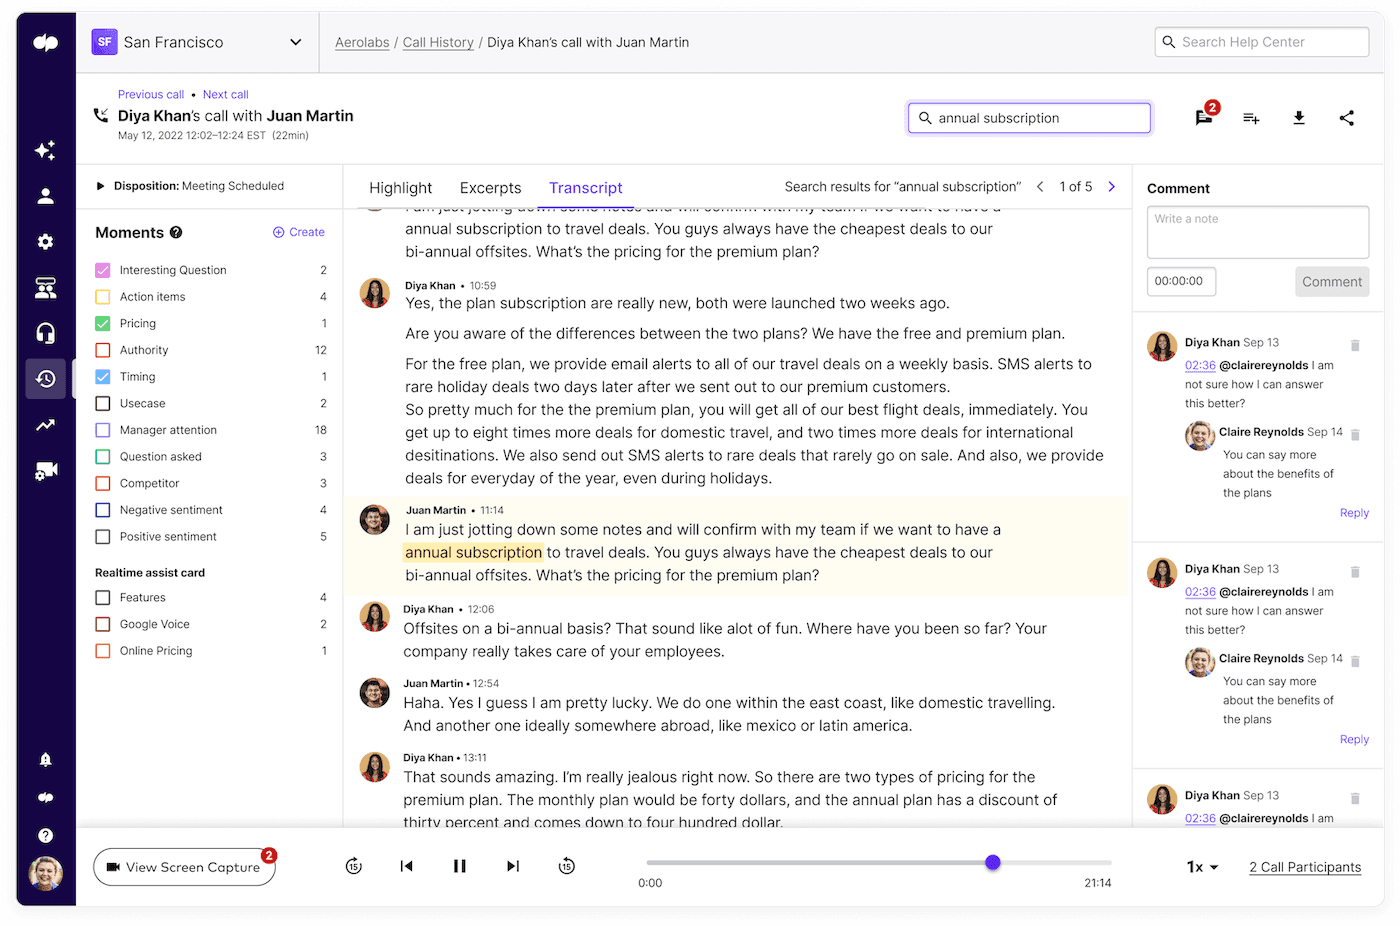The image size is (1400, 926).
Task: Switch to the Highlight tab
Action: click(400, 187)
